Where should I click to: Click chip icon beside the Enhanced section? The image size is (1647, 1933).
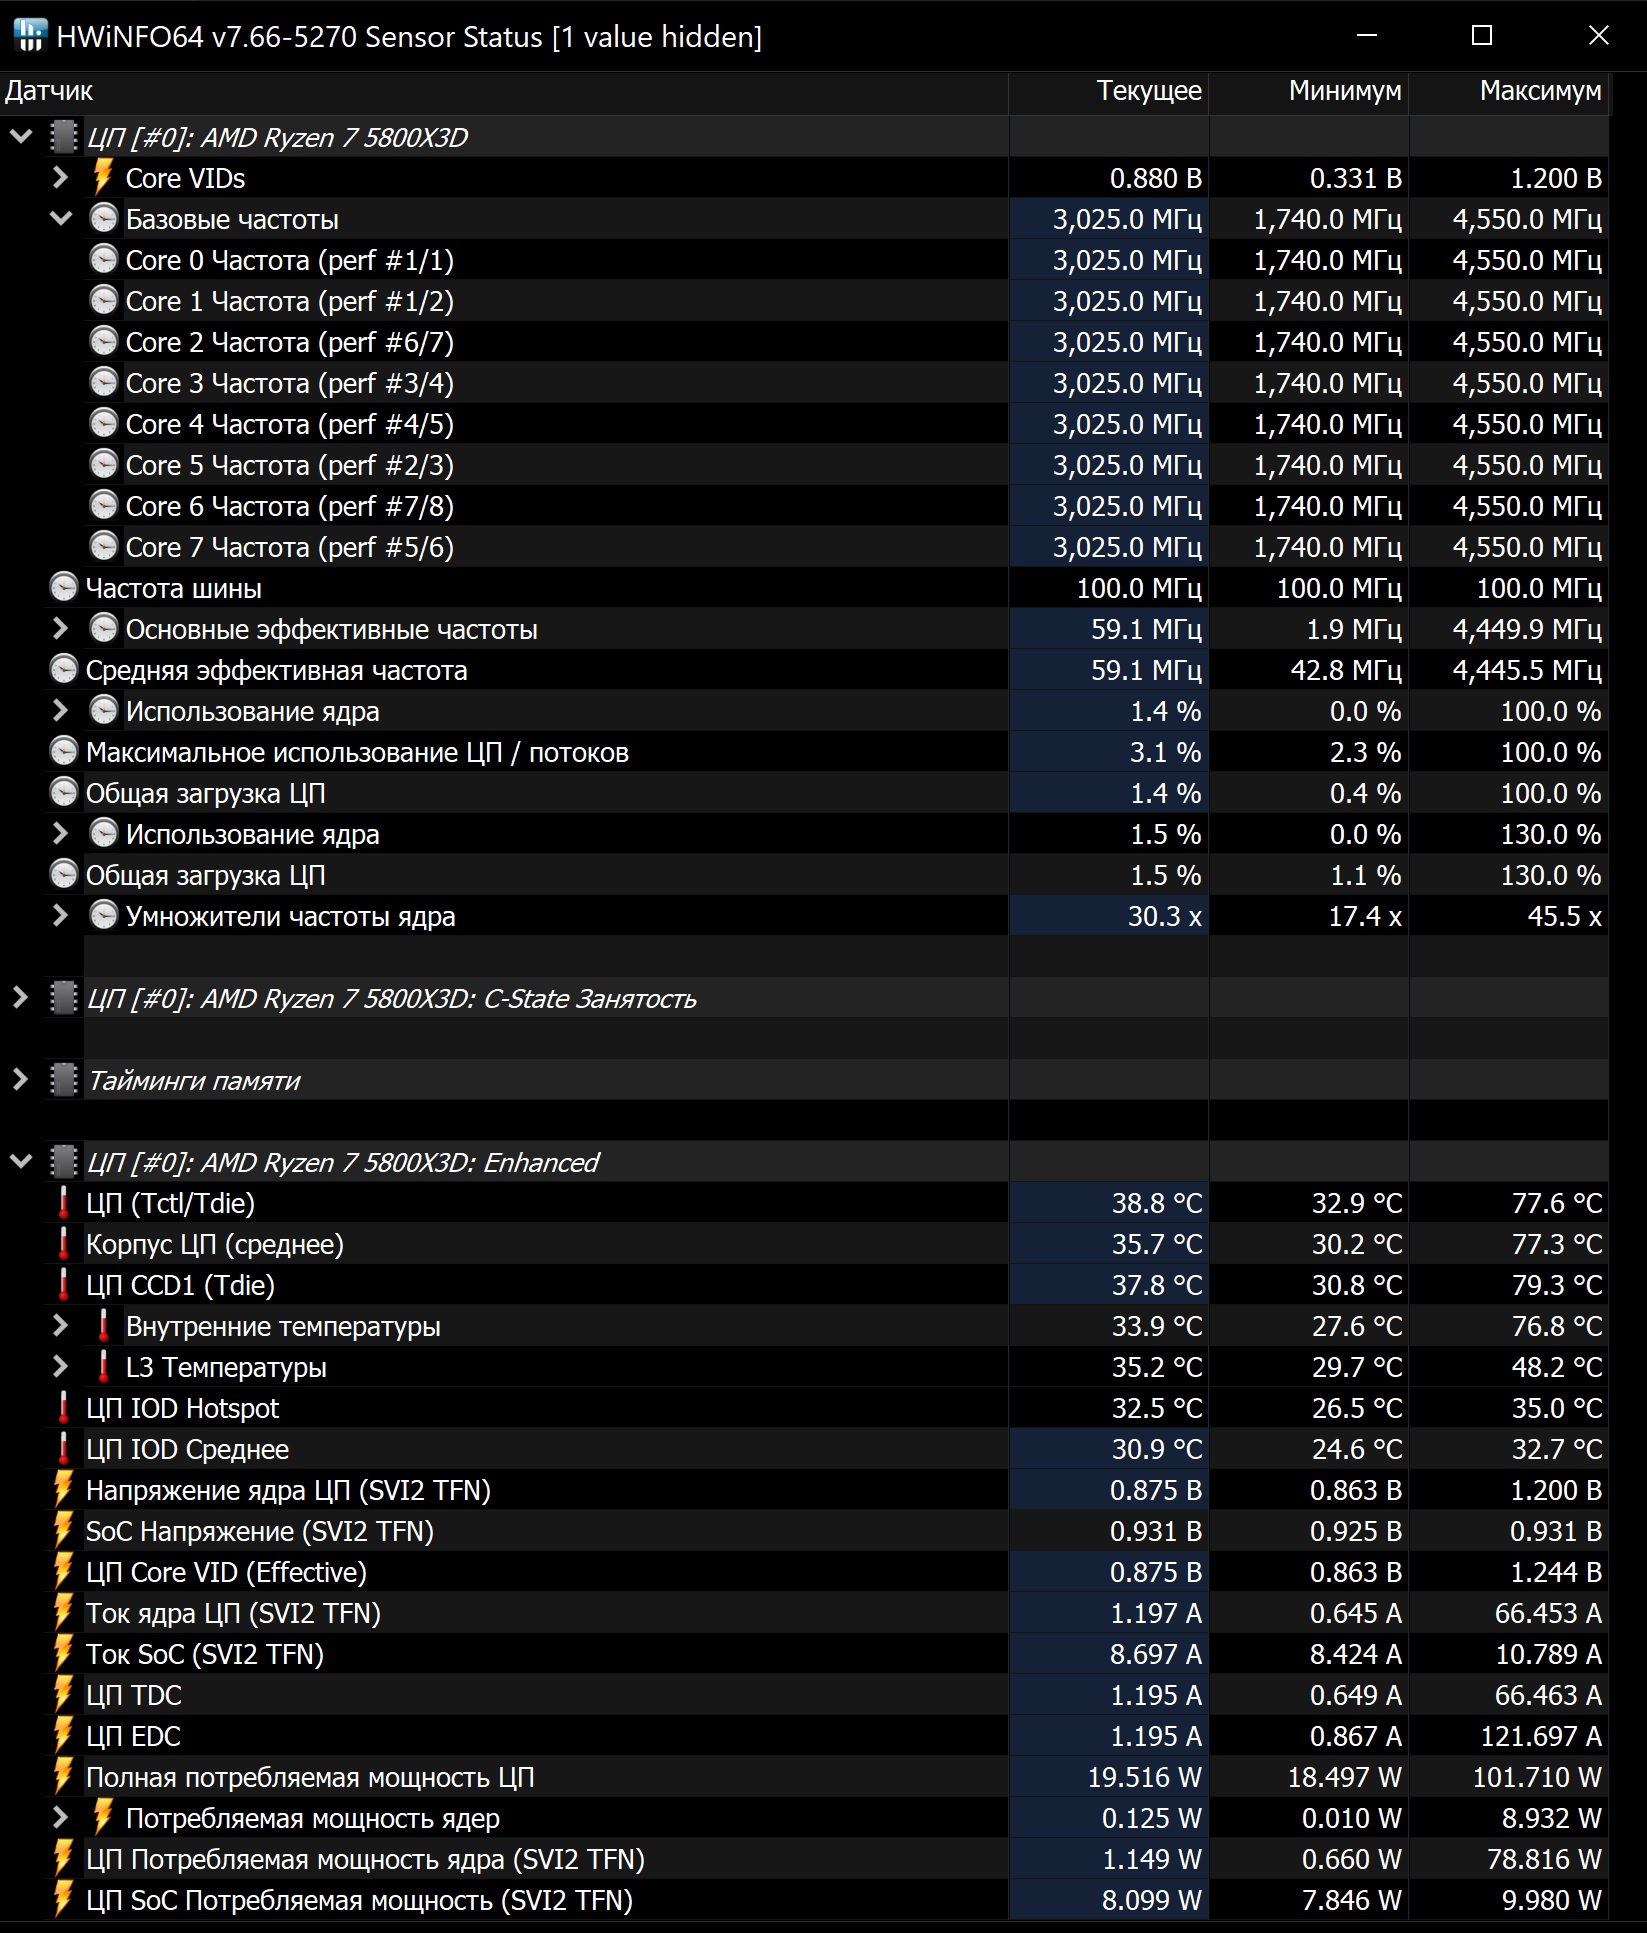coord(63,1161)
